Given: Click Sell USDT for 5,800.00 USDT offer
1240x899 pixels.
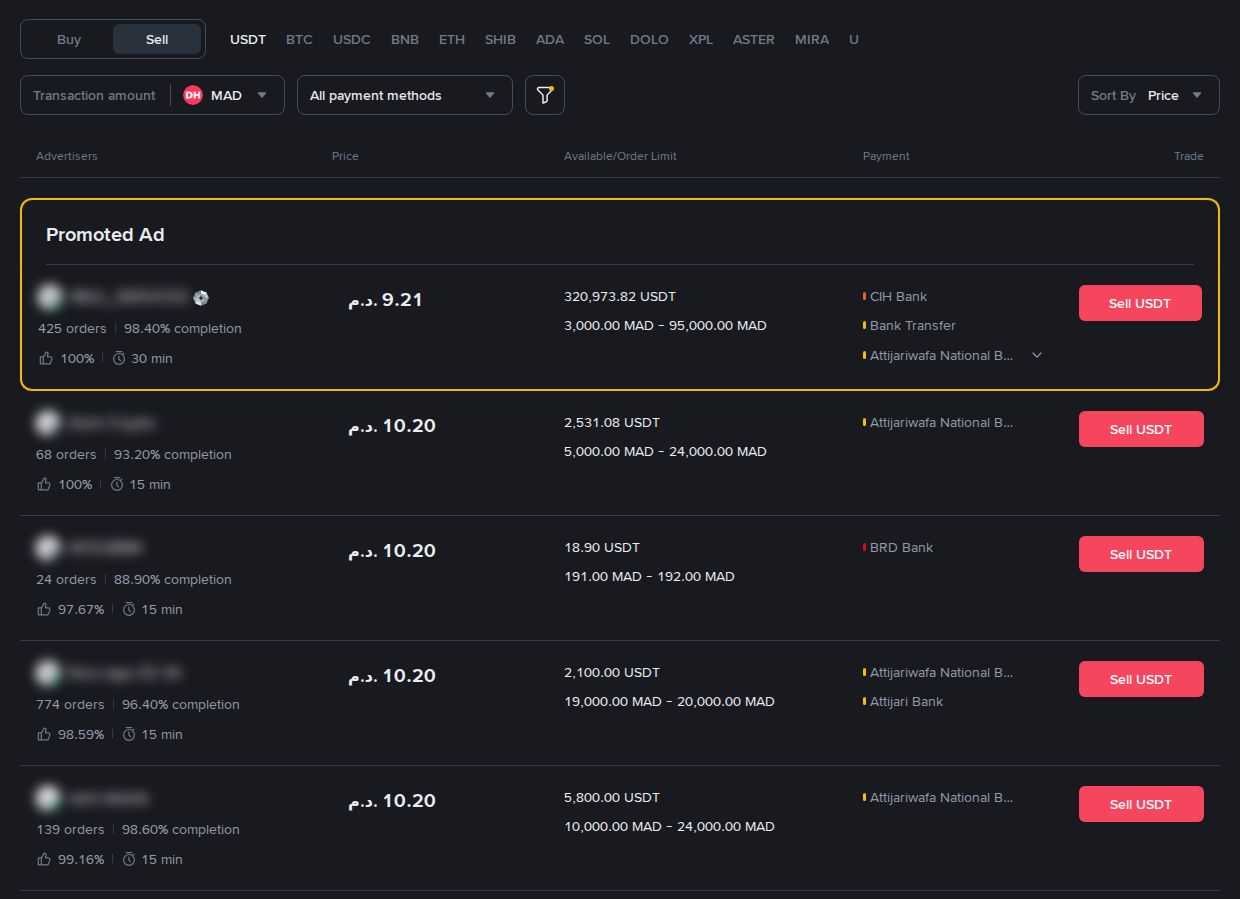Looking at the screenshot, I should coord(1141,804).
